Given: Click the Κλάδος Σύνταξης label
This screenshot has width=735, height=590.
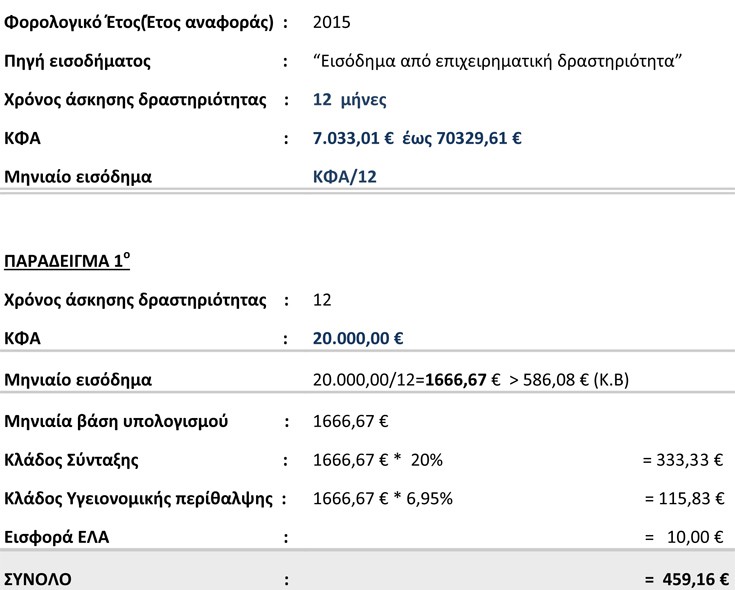Looking at the screenshot, I should (x=71, y=460).
